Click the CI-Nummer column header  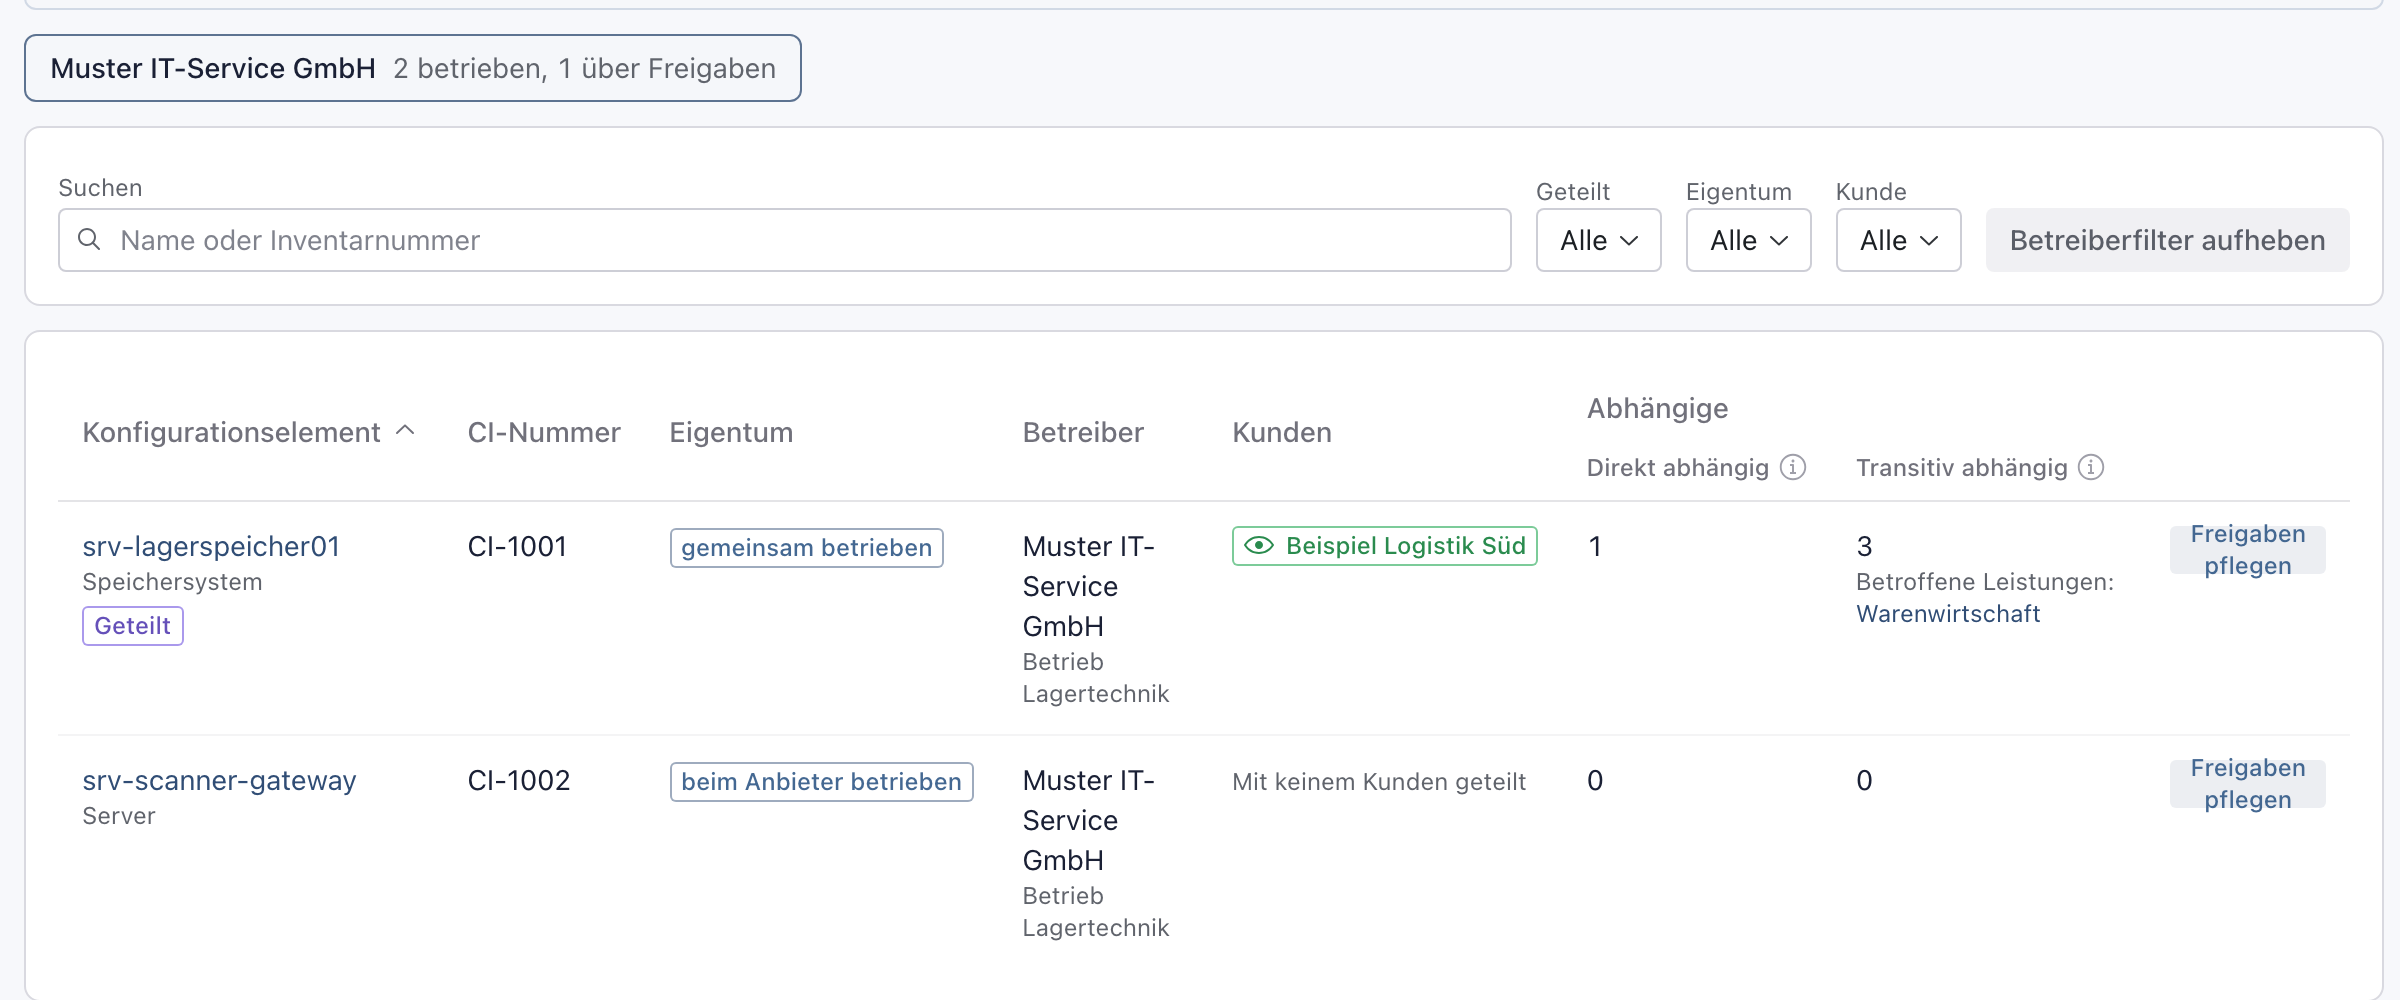click(544, 432)
